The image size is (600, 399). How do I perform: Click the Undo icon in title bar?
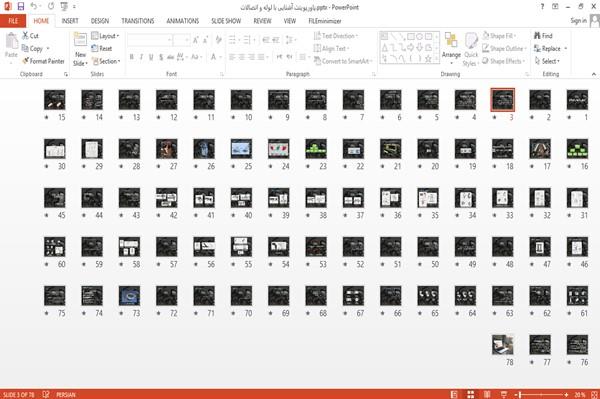click(x=34, y=6)
